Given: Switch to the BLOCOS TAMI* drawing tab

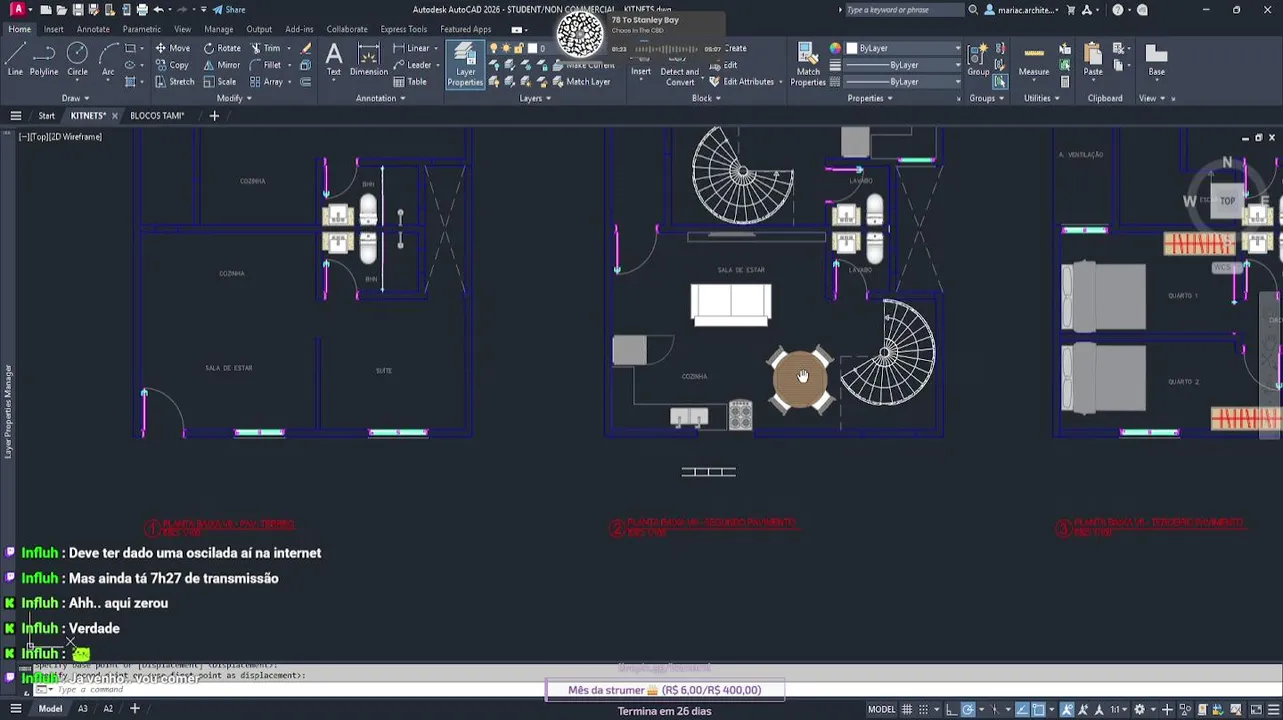Looking at the screenshot, I should (157, 116).
